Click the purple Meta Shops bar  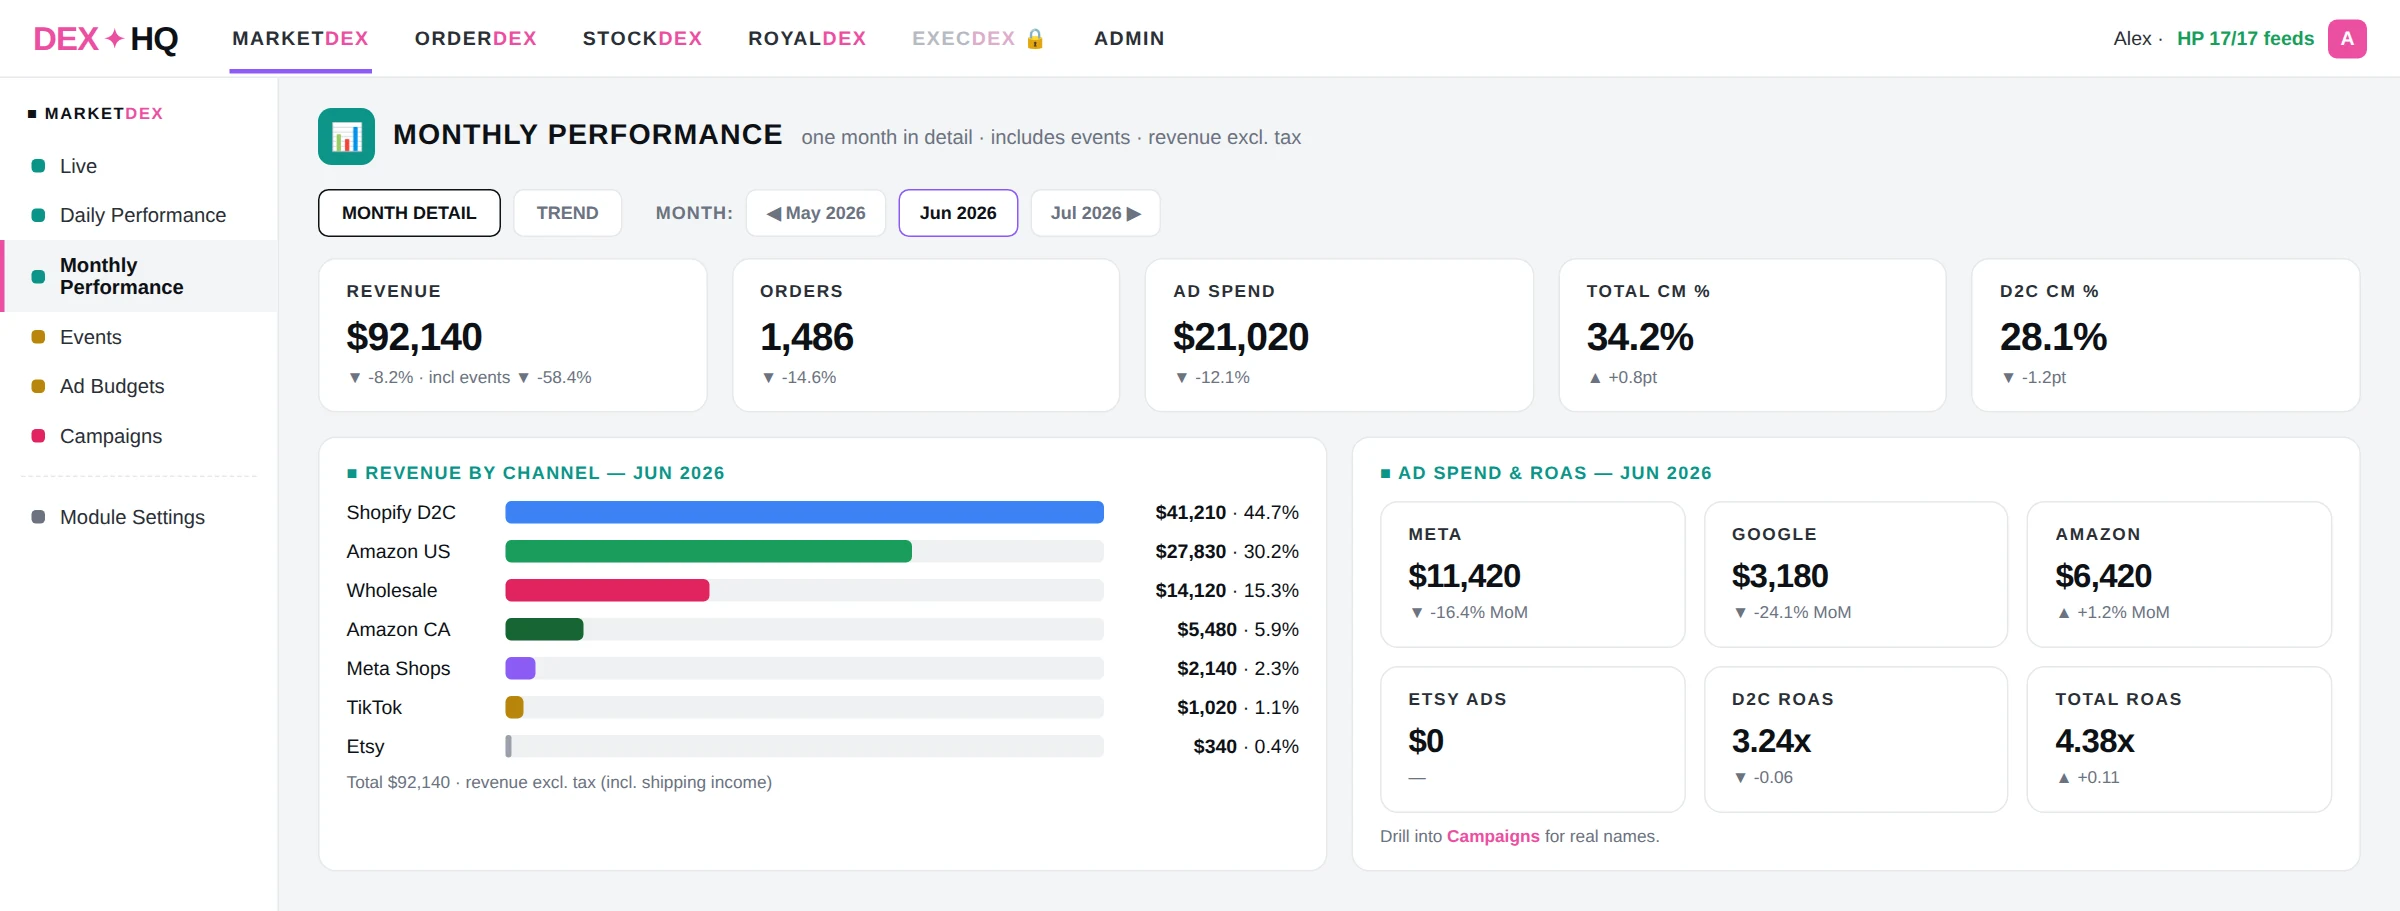[520, 668]
